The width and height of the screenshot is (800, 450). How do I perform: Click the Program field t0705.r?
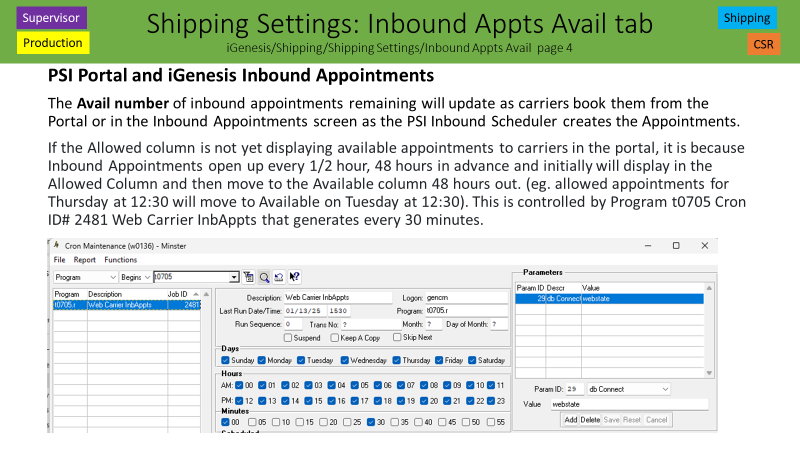coord(466,311)
